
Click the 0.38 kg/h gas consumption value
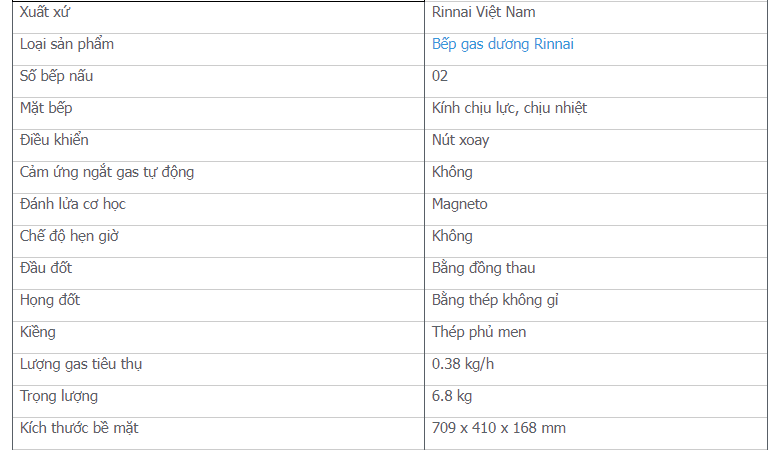tap(461, 364)
